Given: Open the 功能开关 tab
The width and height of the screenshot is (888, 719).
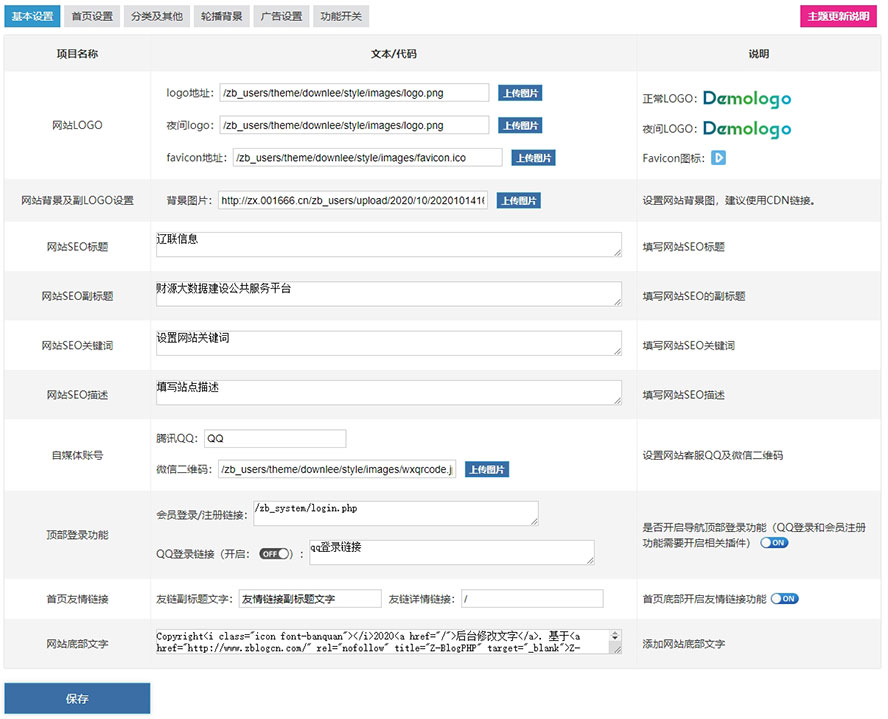Looking at the screenshot, I should [341, 17].
